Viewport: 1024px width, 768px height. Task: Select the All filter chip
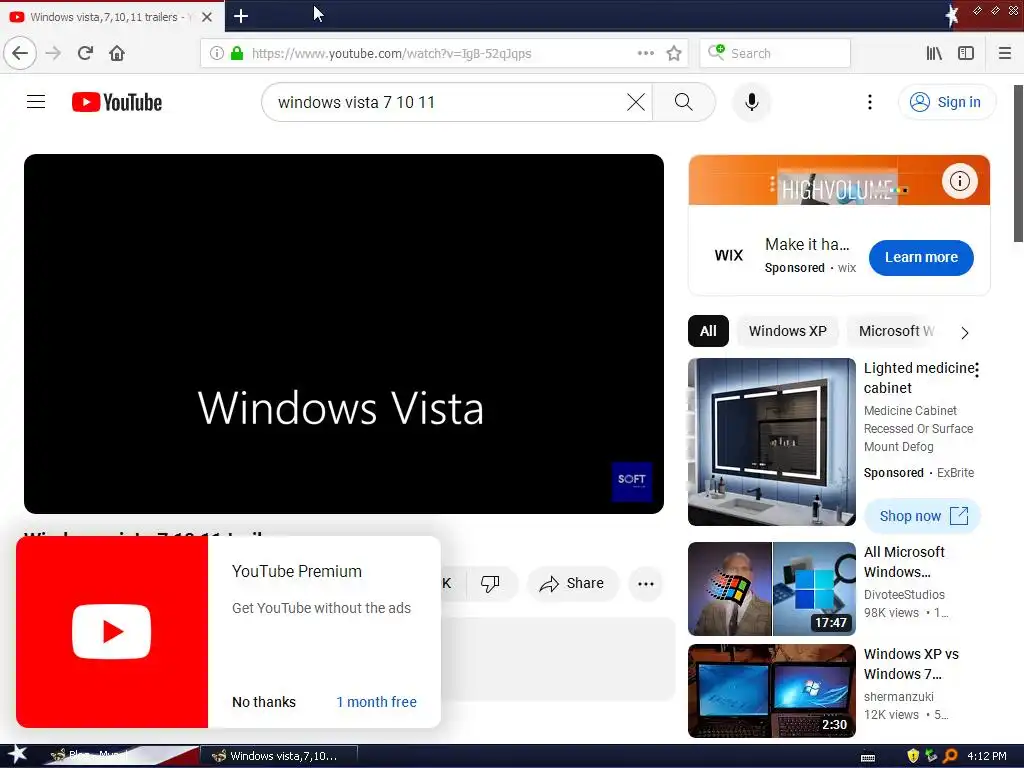click(708, 331)
